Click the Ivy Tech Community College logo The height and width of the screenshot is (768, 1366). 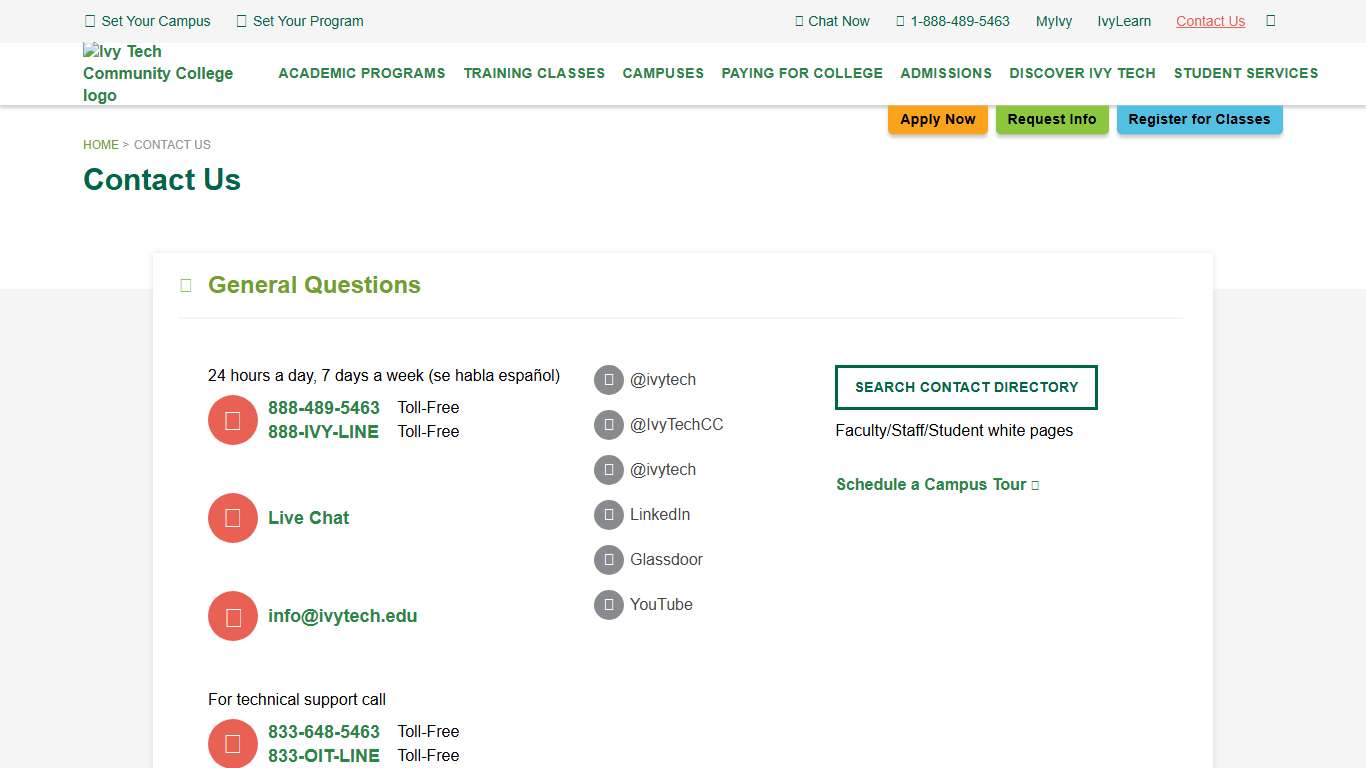[157, 73]
